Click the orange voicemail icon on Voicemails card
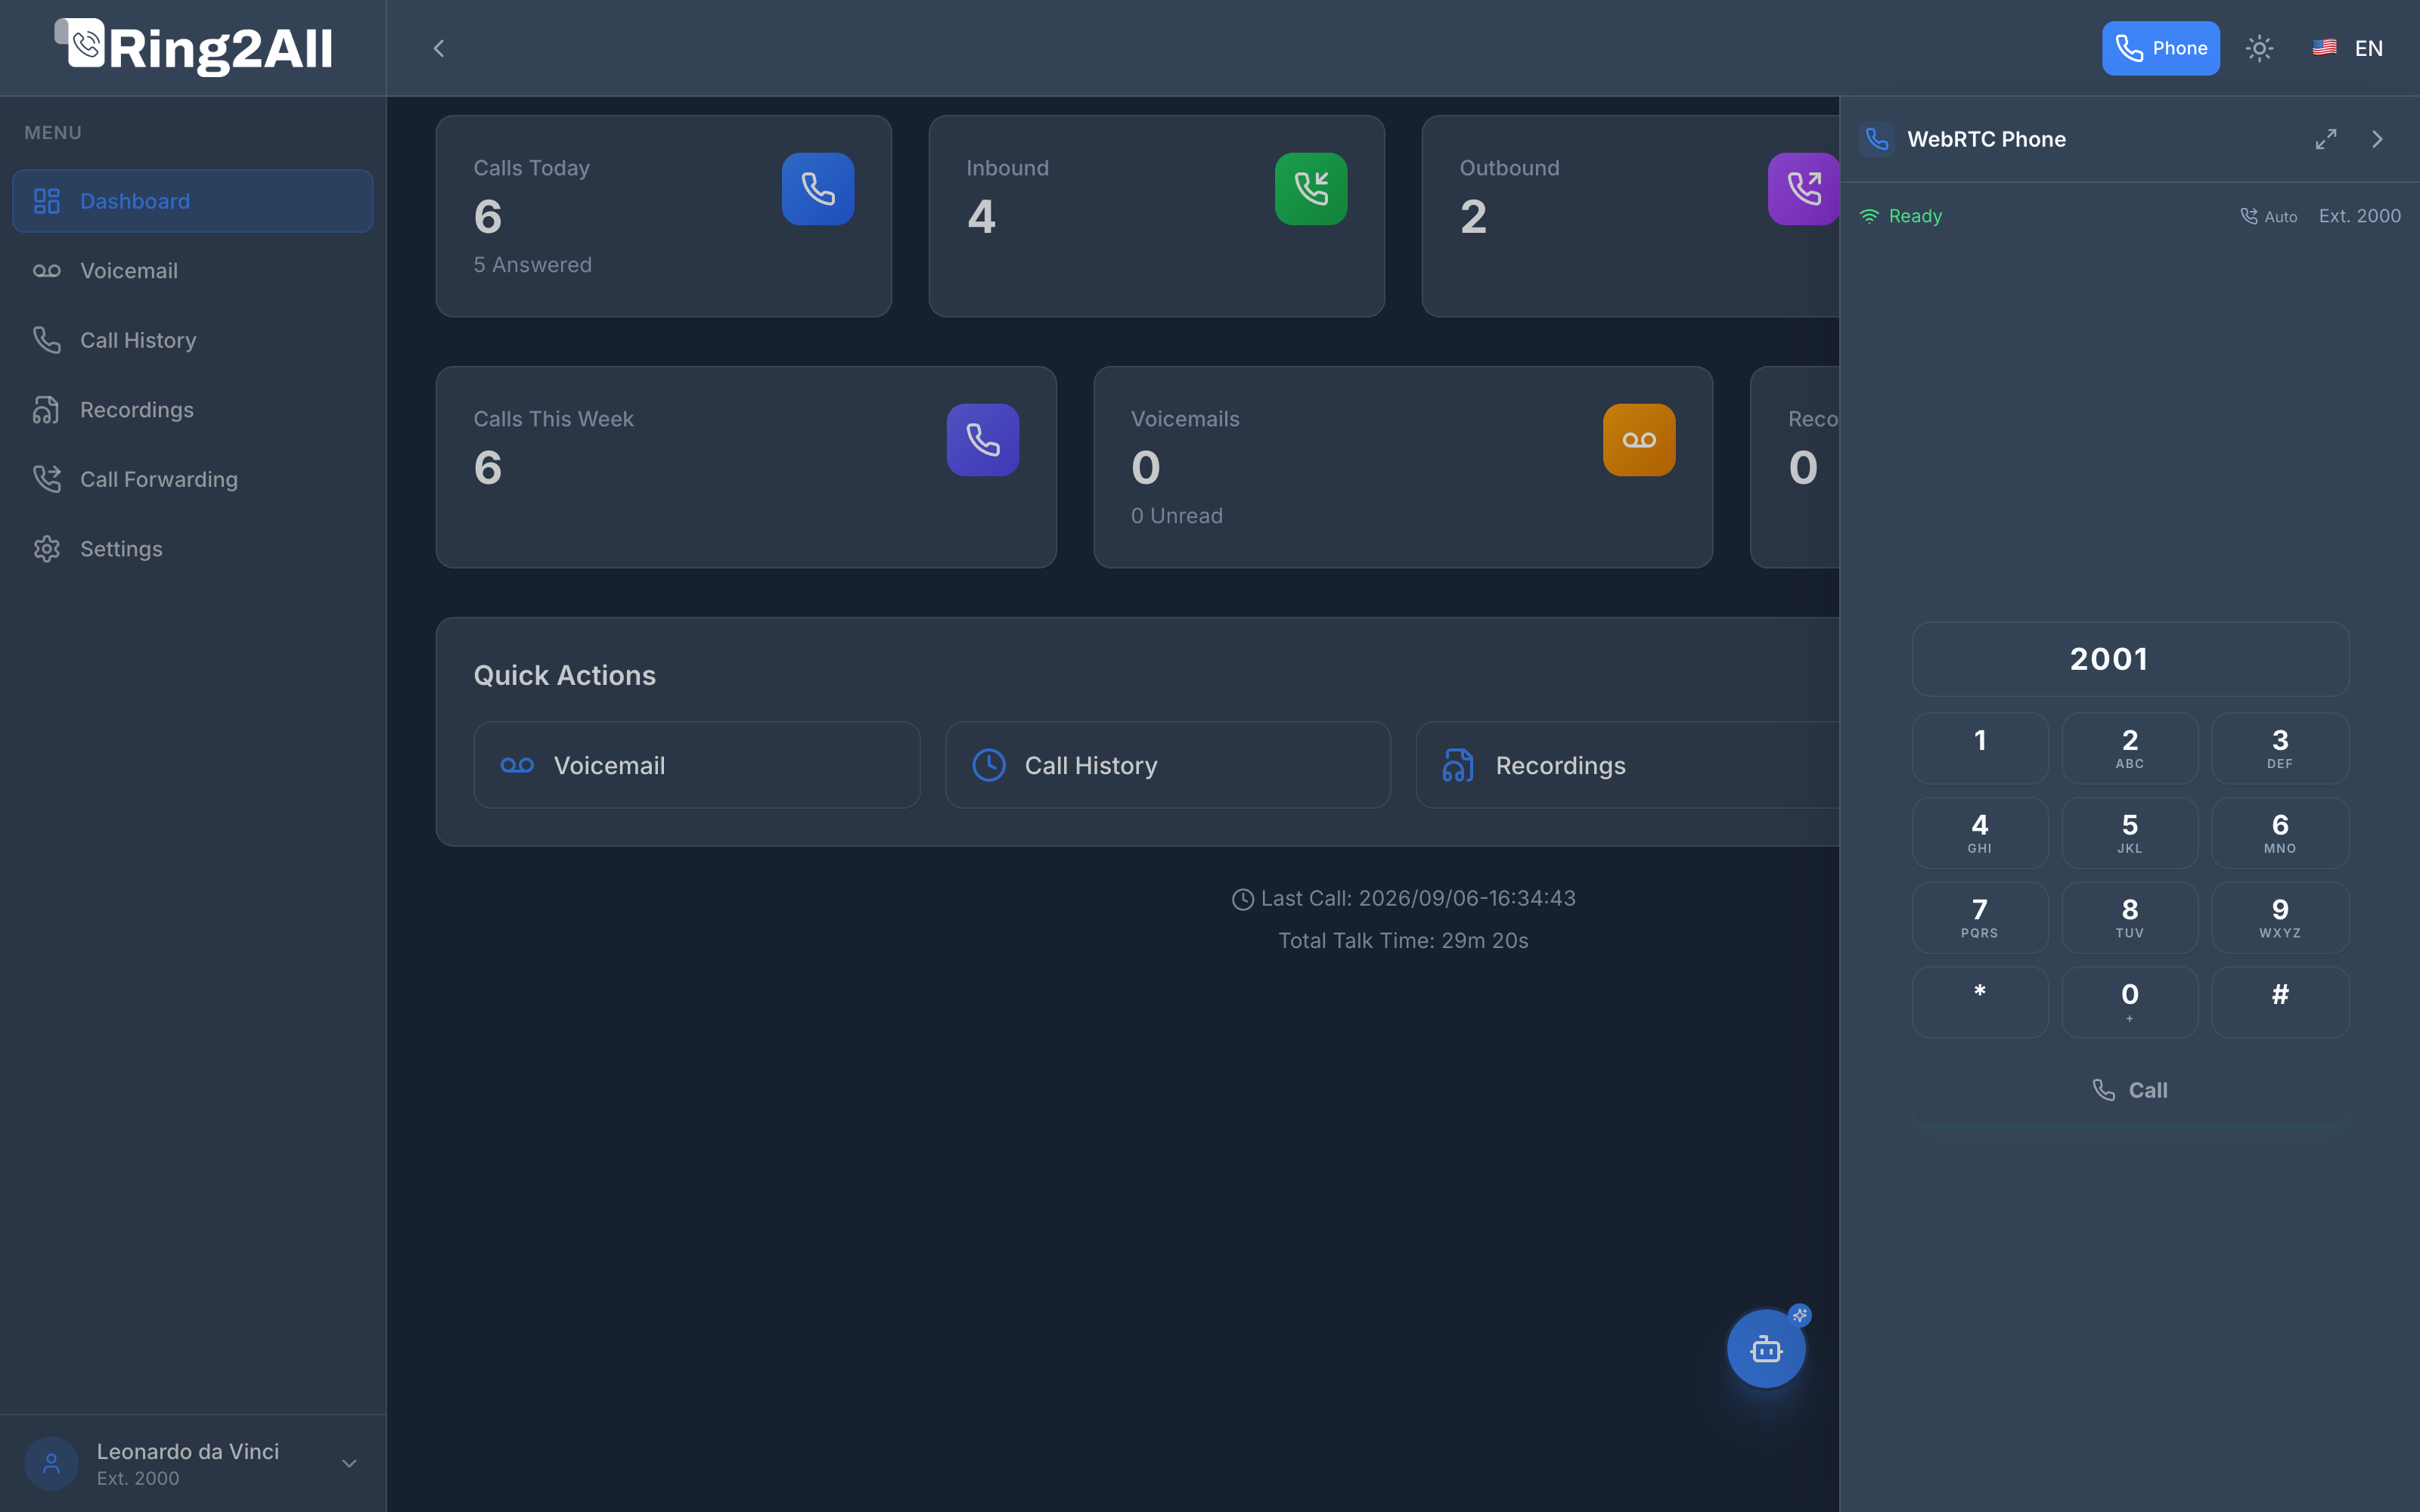 click(x=1639, y=440)
